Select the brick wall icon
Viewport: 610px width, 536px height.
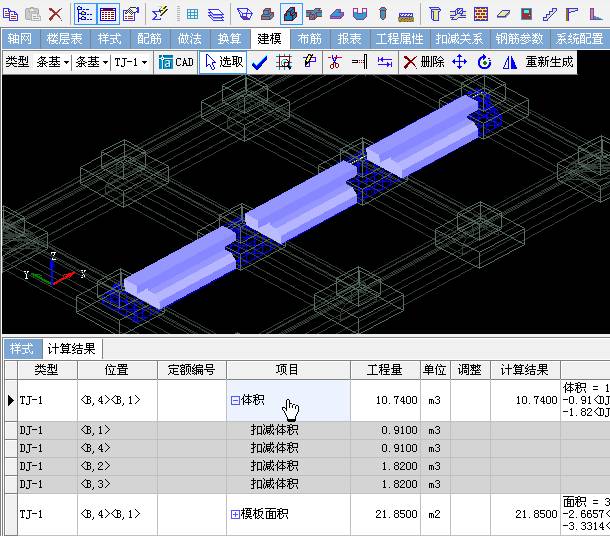[481, 14]
